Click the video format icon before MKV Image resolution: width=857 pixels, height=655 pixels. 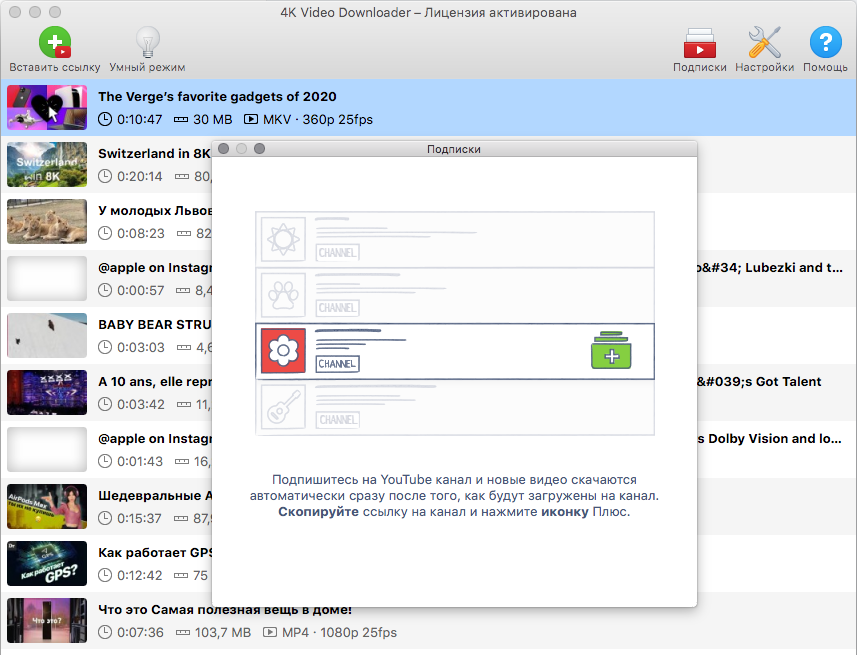(x=251, y=119)
